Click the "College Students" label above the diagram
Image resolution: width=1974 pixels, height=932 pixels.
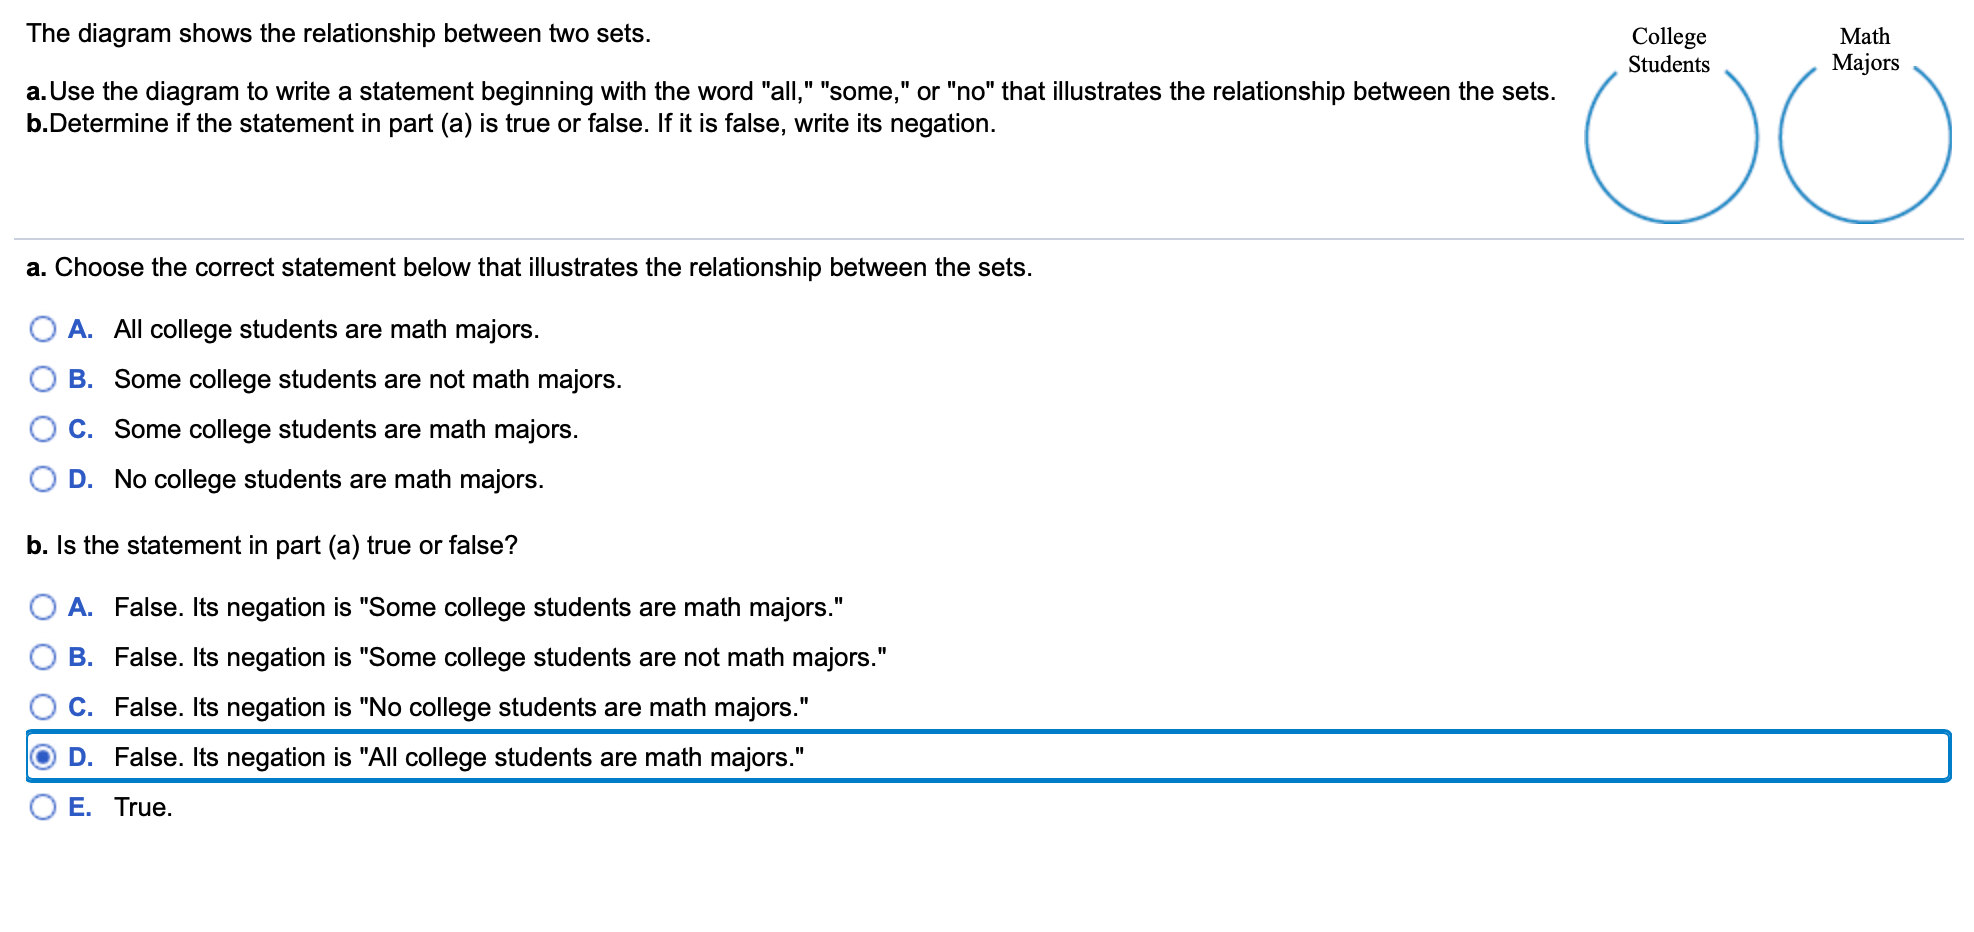1668,50
